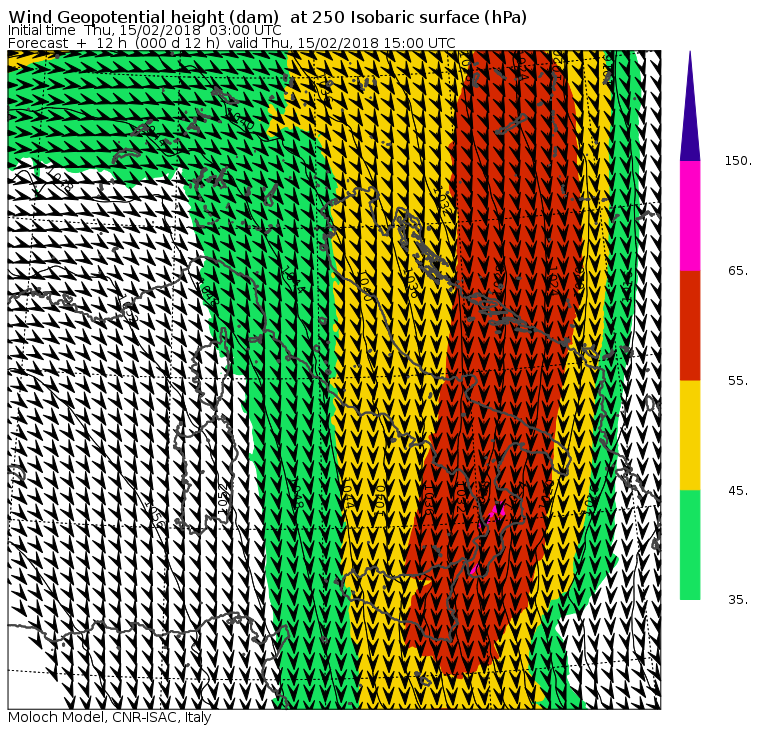The image size is (760, 731).
Task: Click the yellow 45-55 legend color band
Action: coord(690,435)
